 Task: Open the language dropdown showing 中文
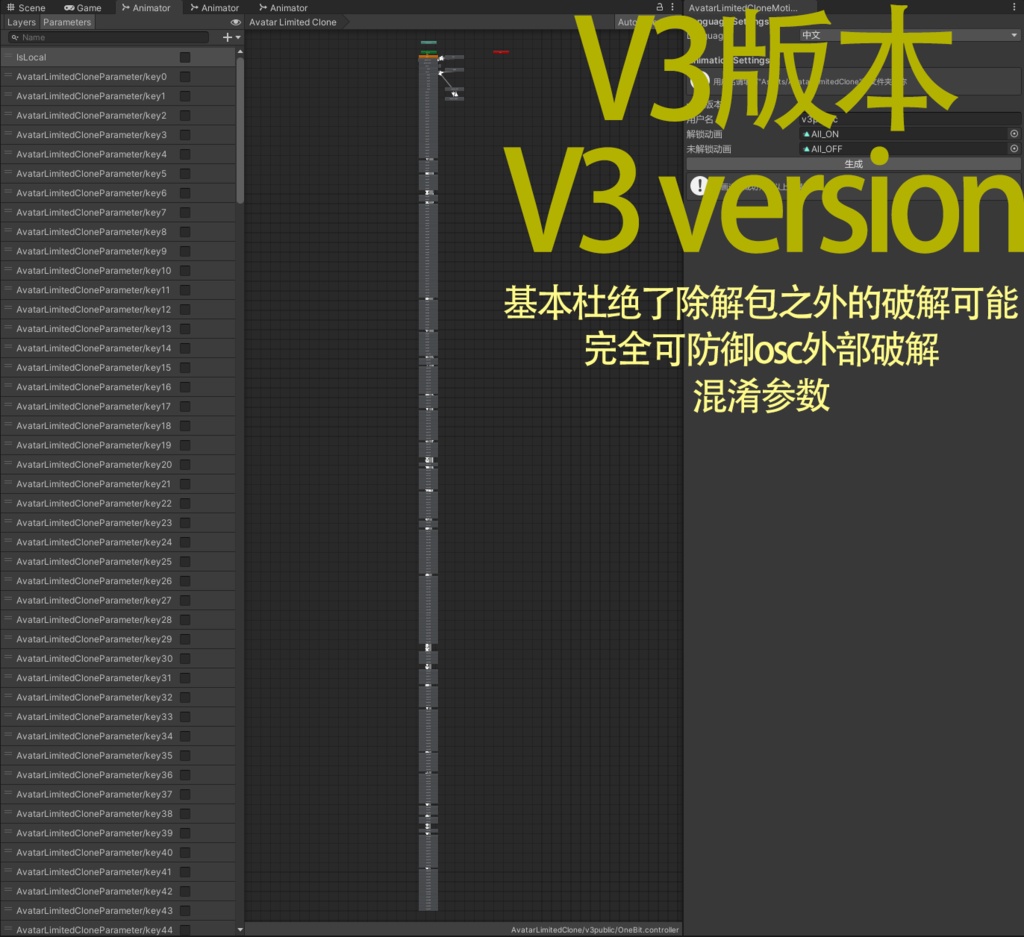910,35
